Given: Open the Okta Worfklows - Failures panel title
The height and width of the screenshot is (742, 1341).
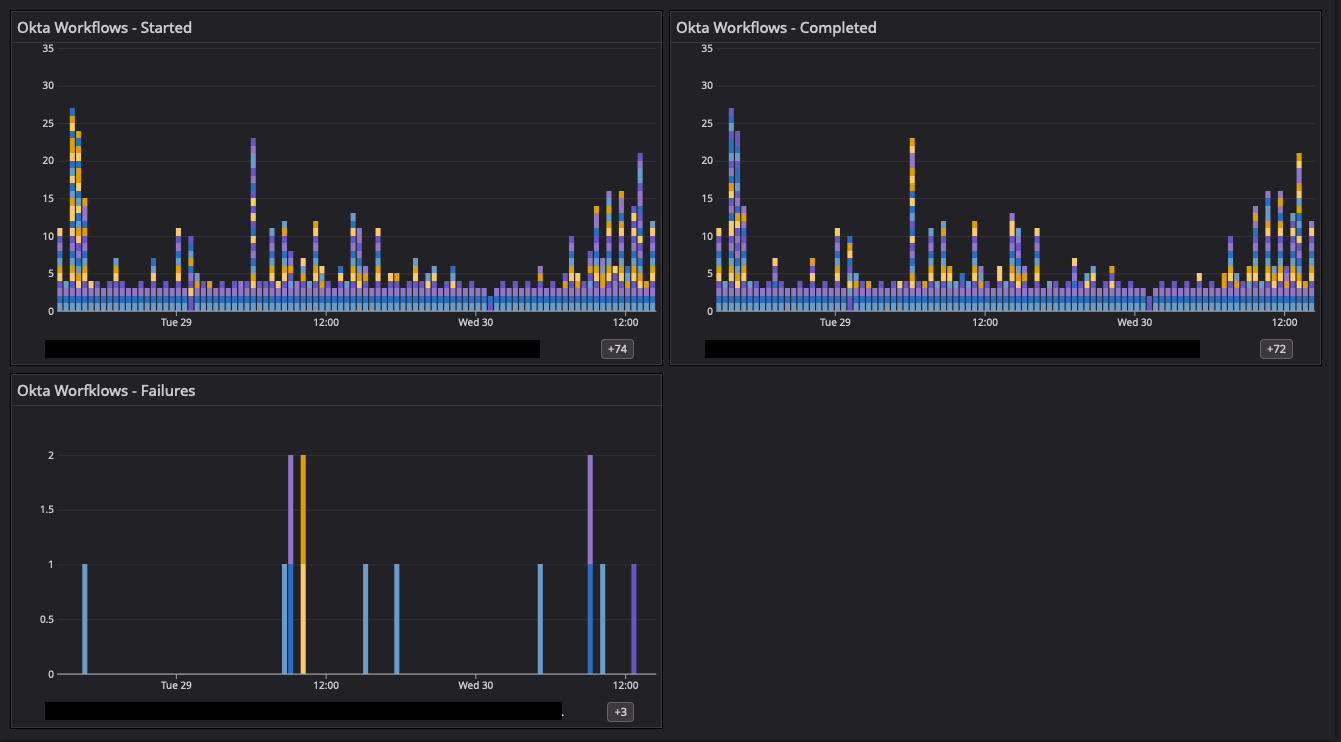Looking at the screenshot, I should pos(106,391).
